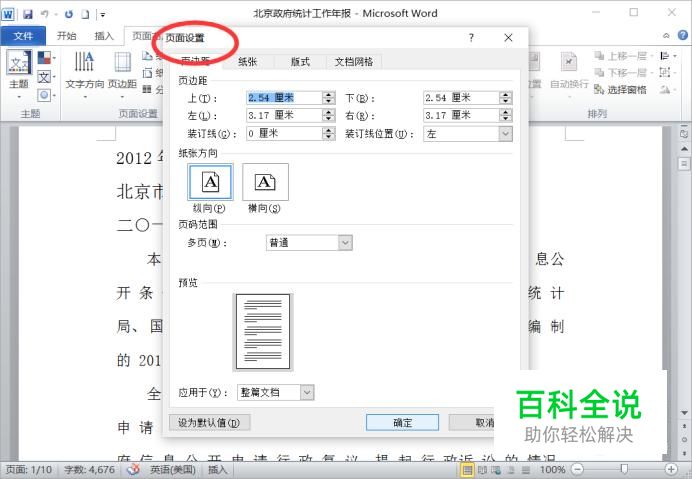Redo action with the blue circular arrow
The image size is (692, 479).
tap(69, 14)
